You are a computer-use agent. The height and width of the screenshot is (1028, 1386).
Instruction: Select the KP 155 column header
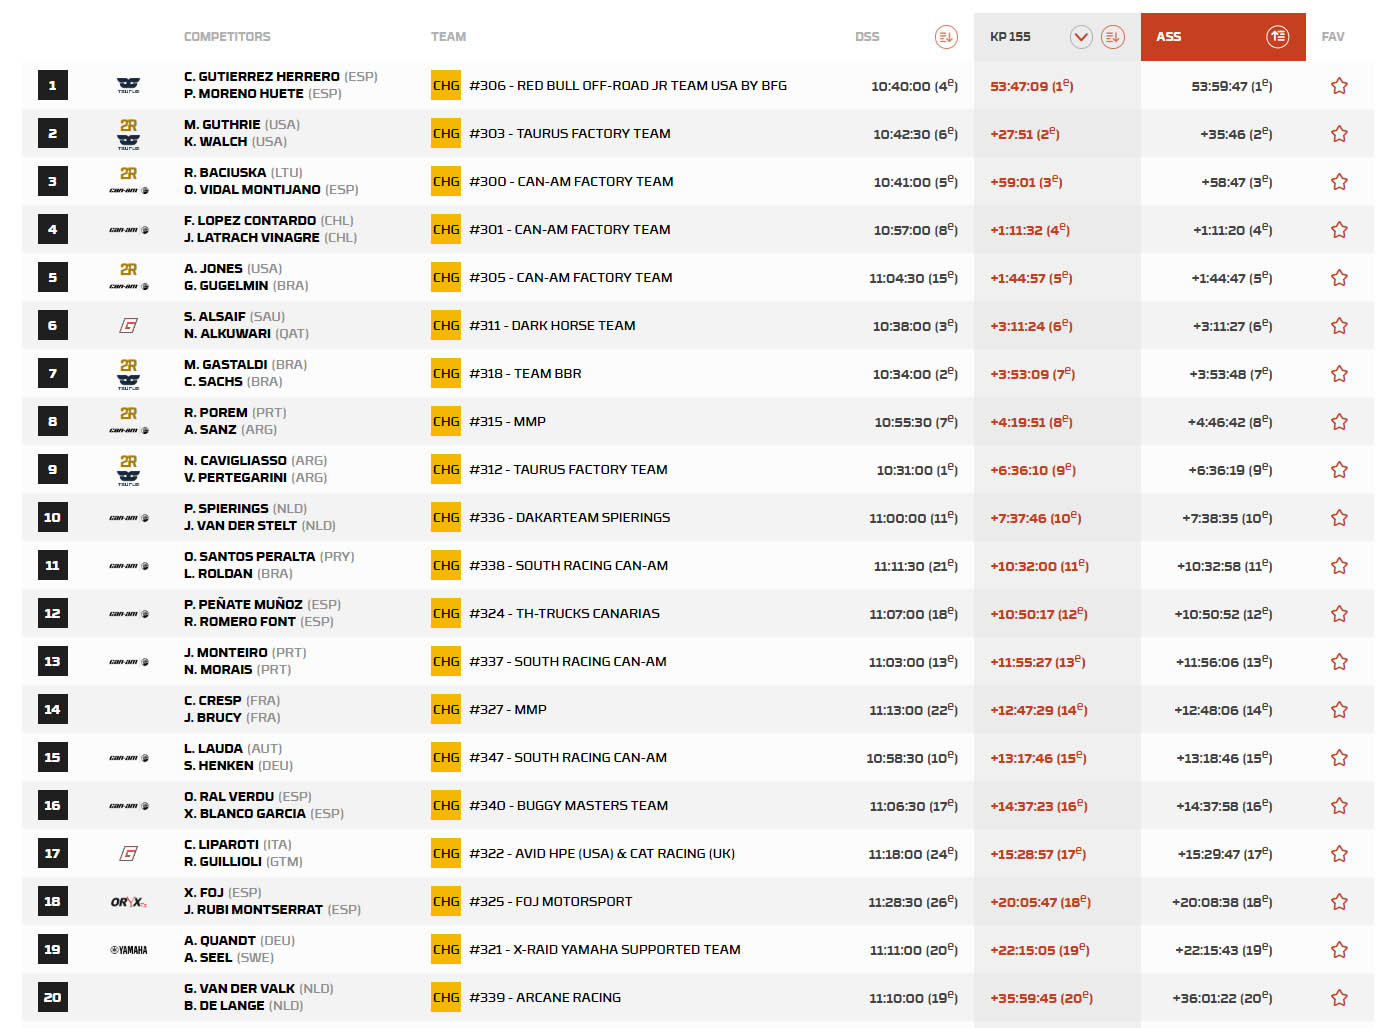tap(1010, 37)
